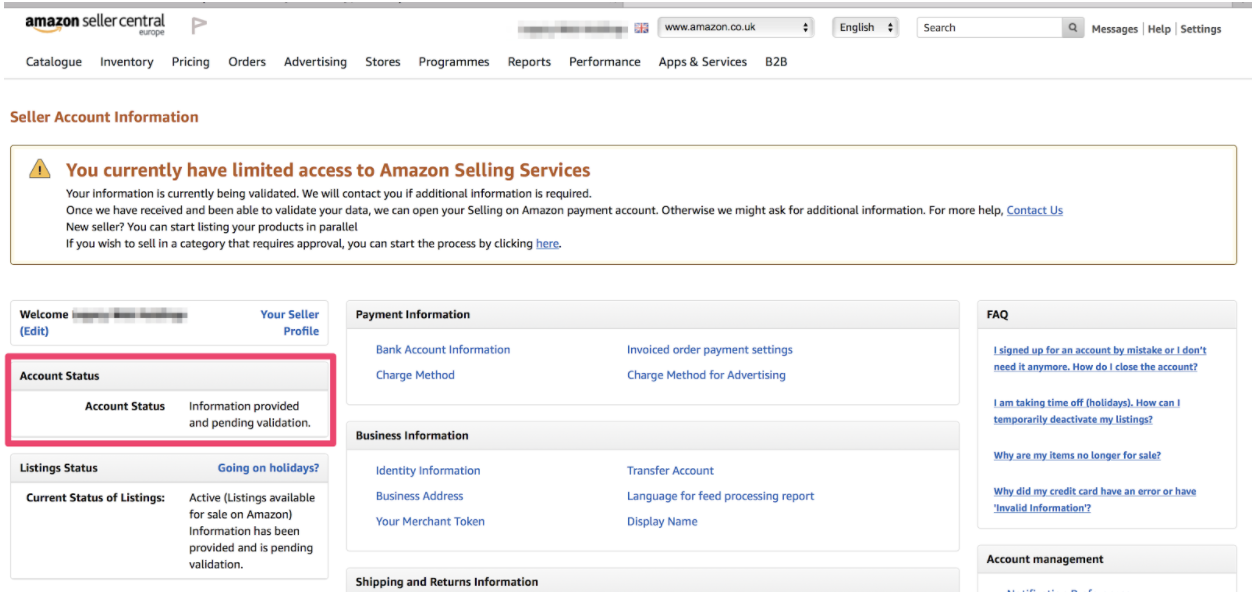The height and width of the screenshot is (598, 1258).
Task: Open the Settings link in the header
Action: click(1201, 29)
